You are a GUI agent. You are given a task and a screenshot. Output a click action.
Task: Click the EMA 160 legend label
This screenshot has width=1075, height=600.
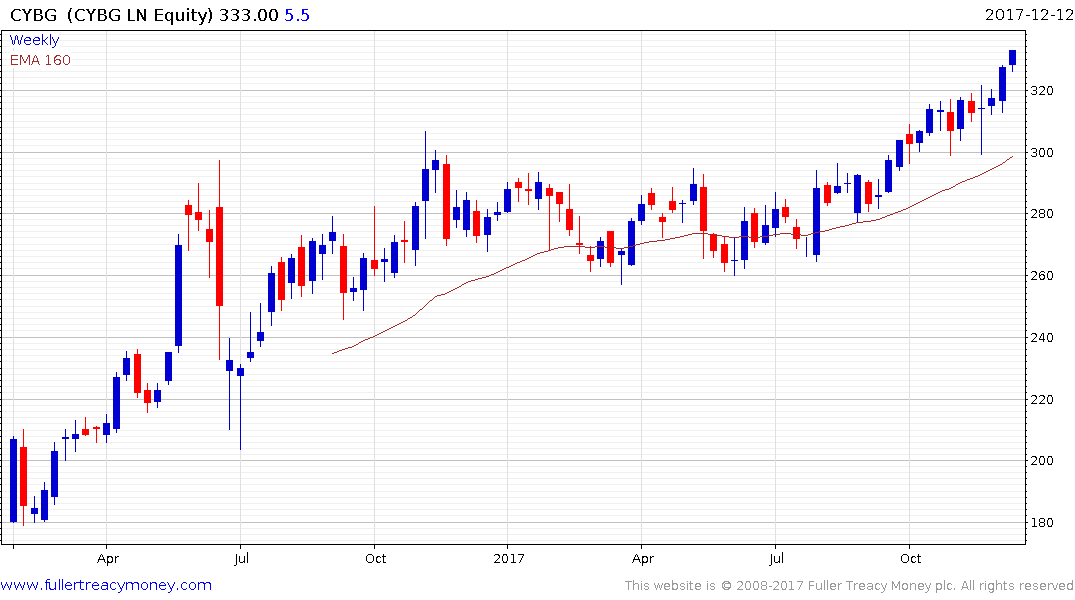coord(40,60)
